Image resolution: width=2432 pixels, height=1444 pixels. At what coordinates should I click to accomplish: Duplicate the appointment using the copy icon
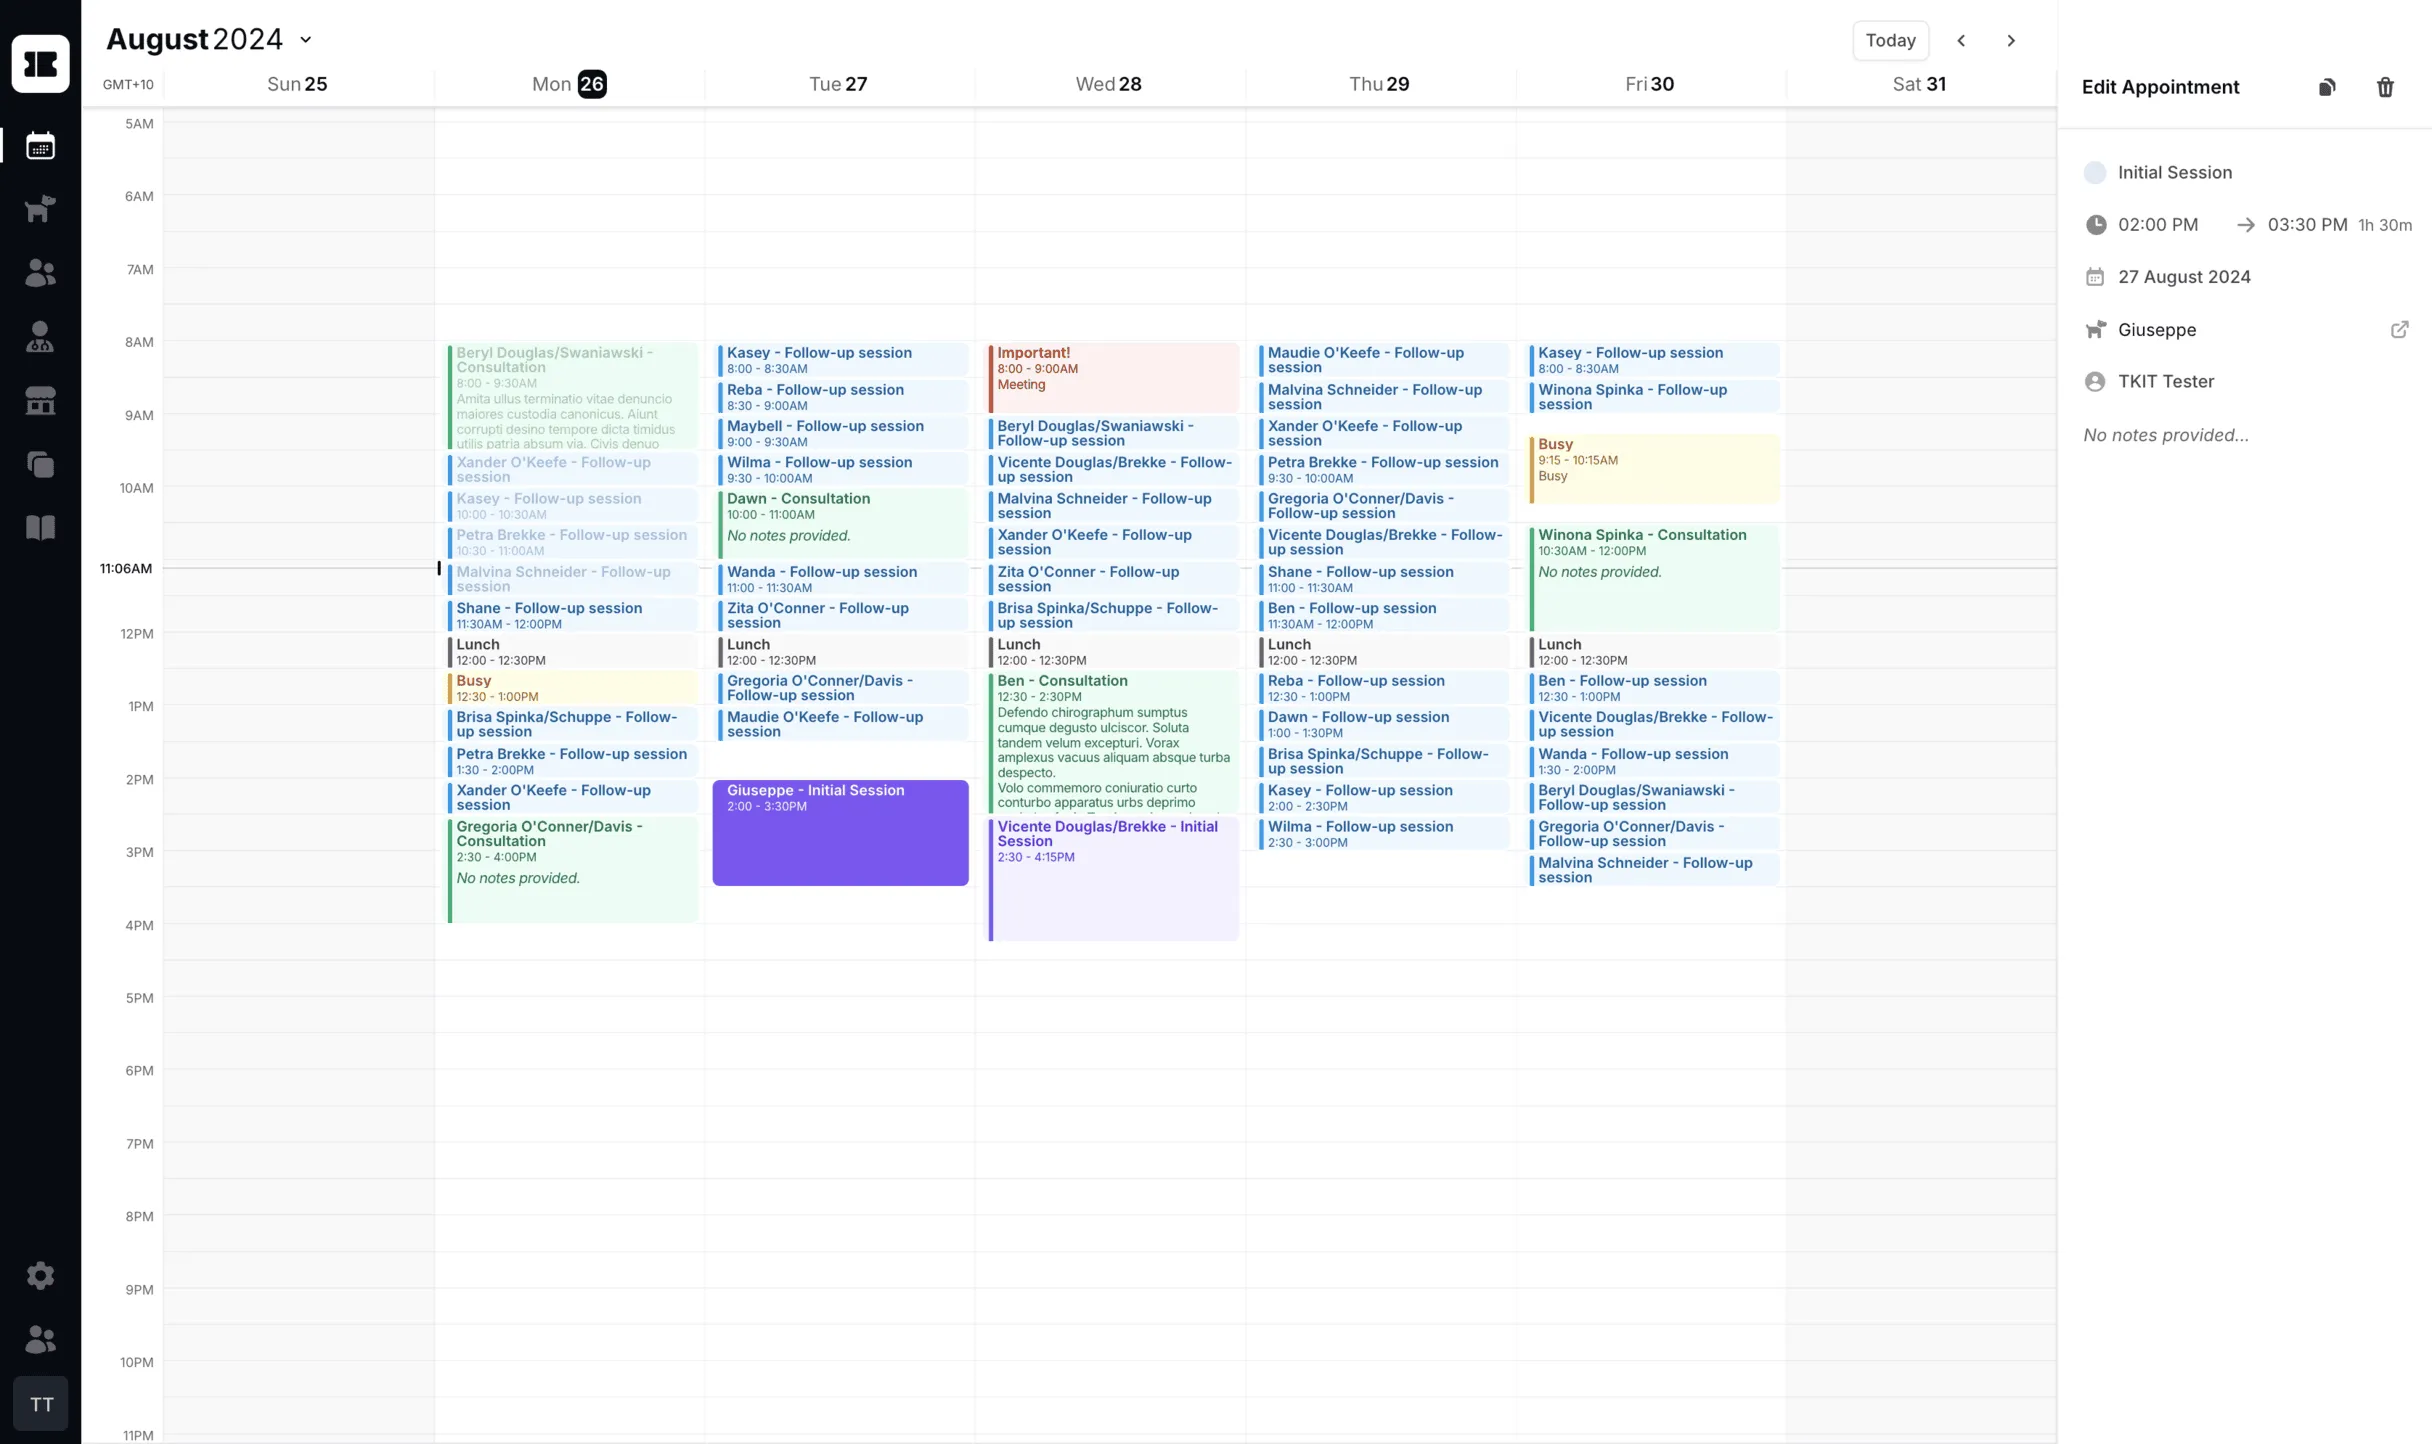click(x=2327, y=87)
